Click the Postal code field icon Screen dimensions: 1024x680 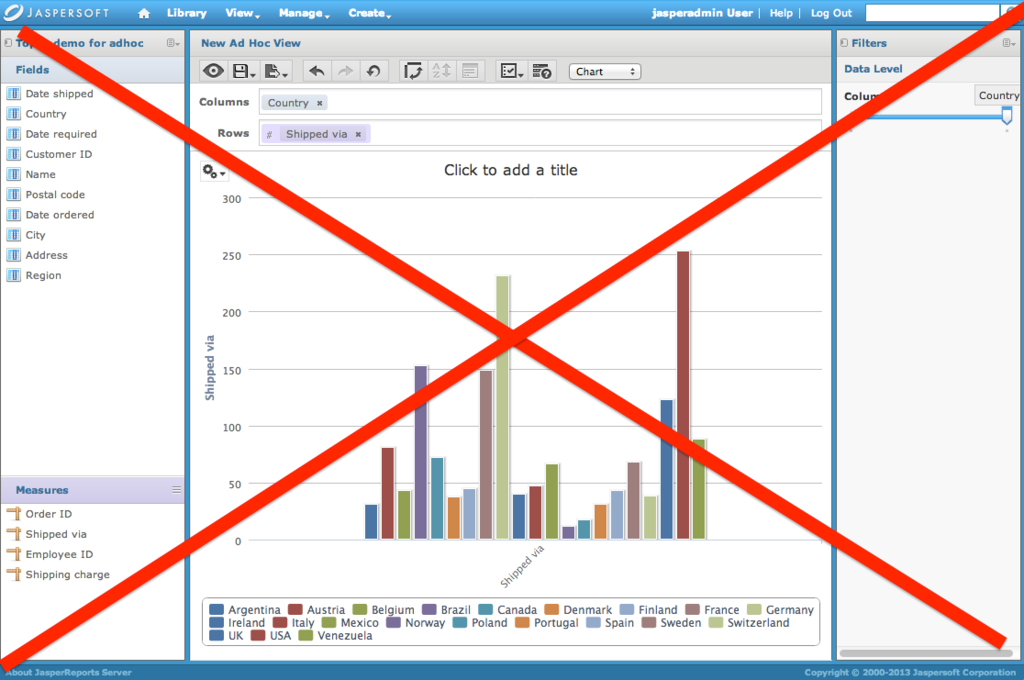(x=14, y=195)
